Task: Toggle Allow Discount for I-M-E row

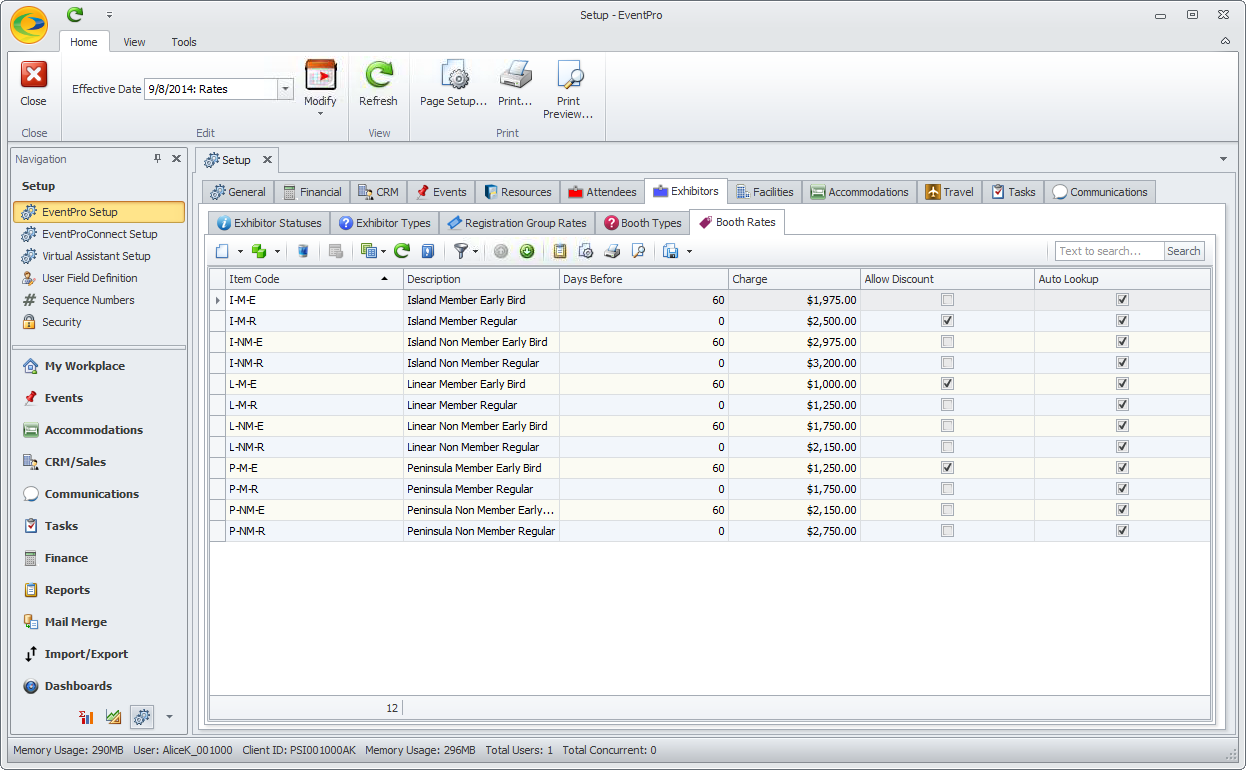Action: click(x=947, y=300)
